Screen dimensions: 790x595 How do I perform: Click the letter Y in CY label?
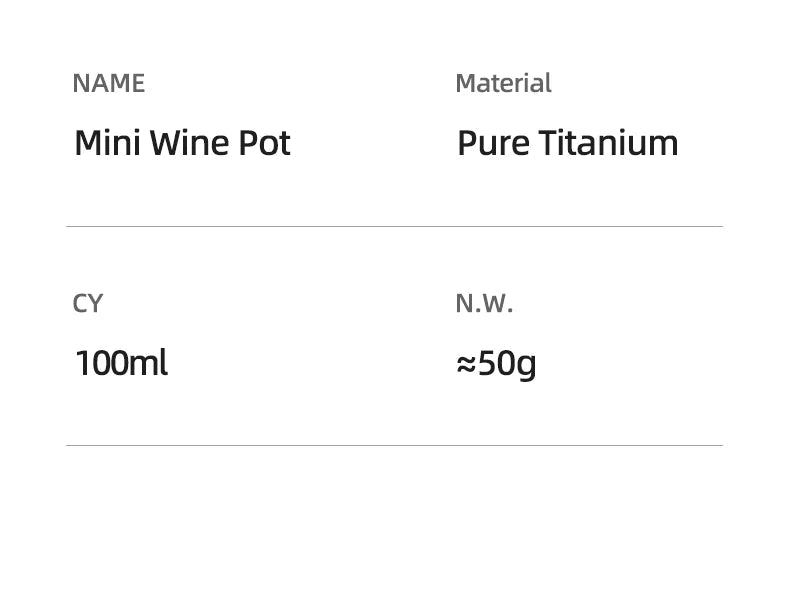tap(95, 303)
